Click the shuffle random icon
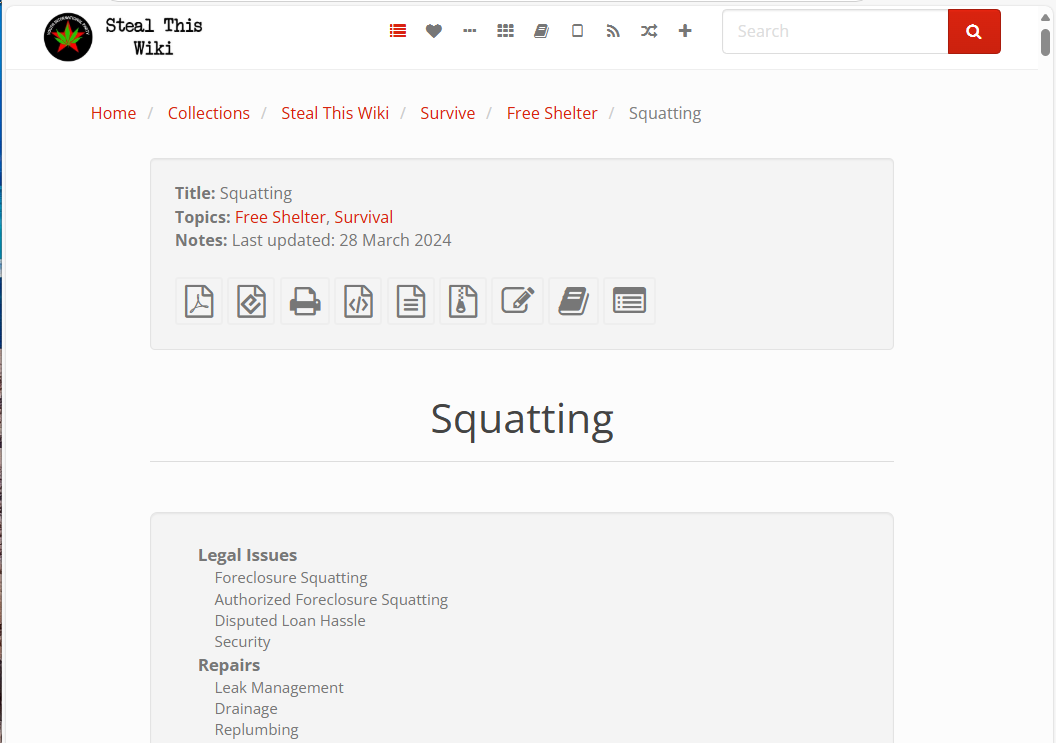The height and width of the screenshot is (743, 1056). (649, 31)
